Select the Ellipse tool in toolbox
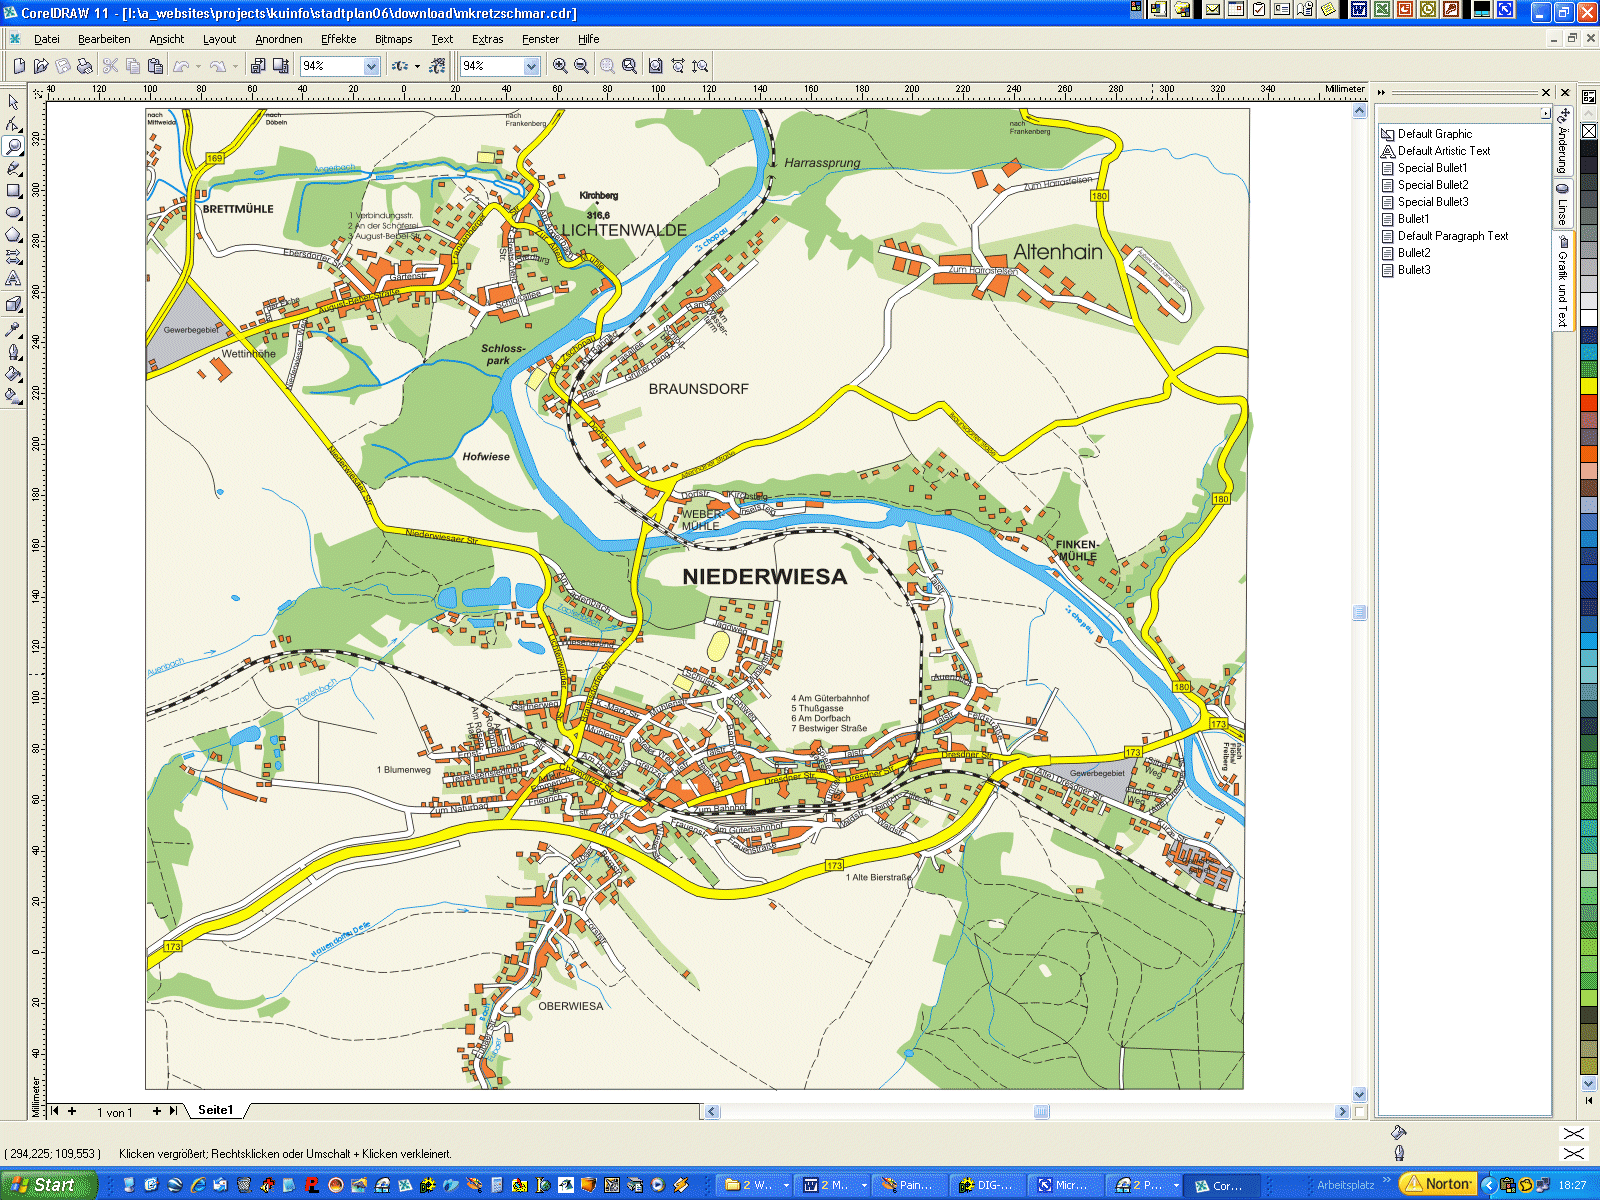The image size is (1600, 1200). (13, 212)
